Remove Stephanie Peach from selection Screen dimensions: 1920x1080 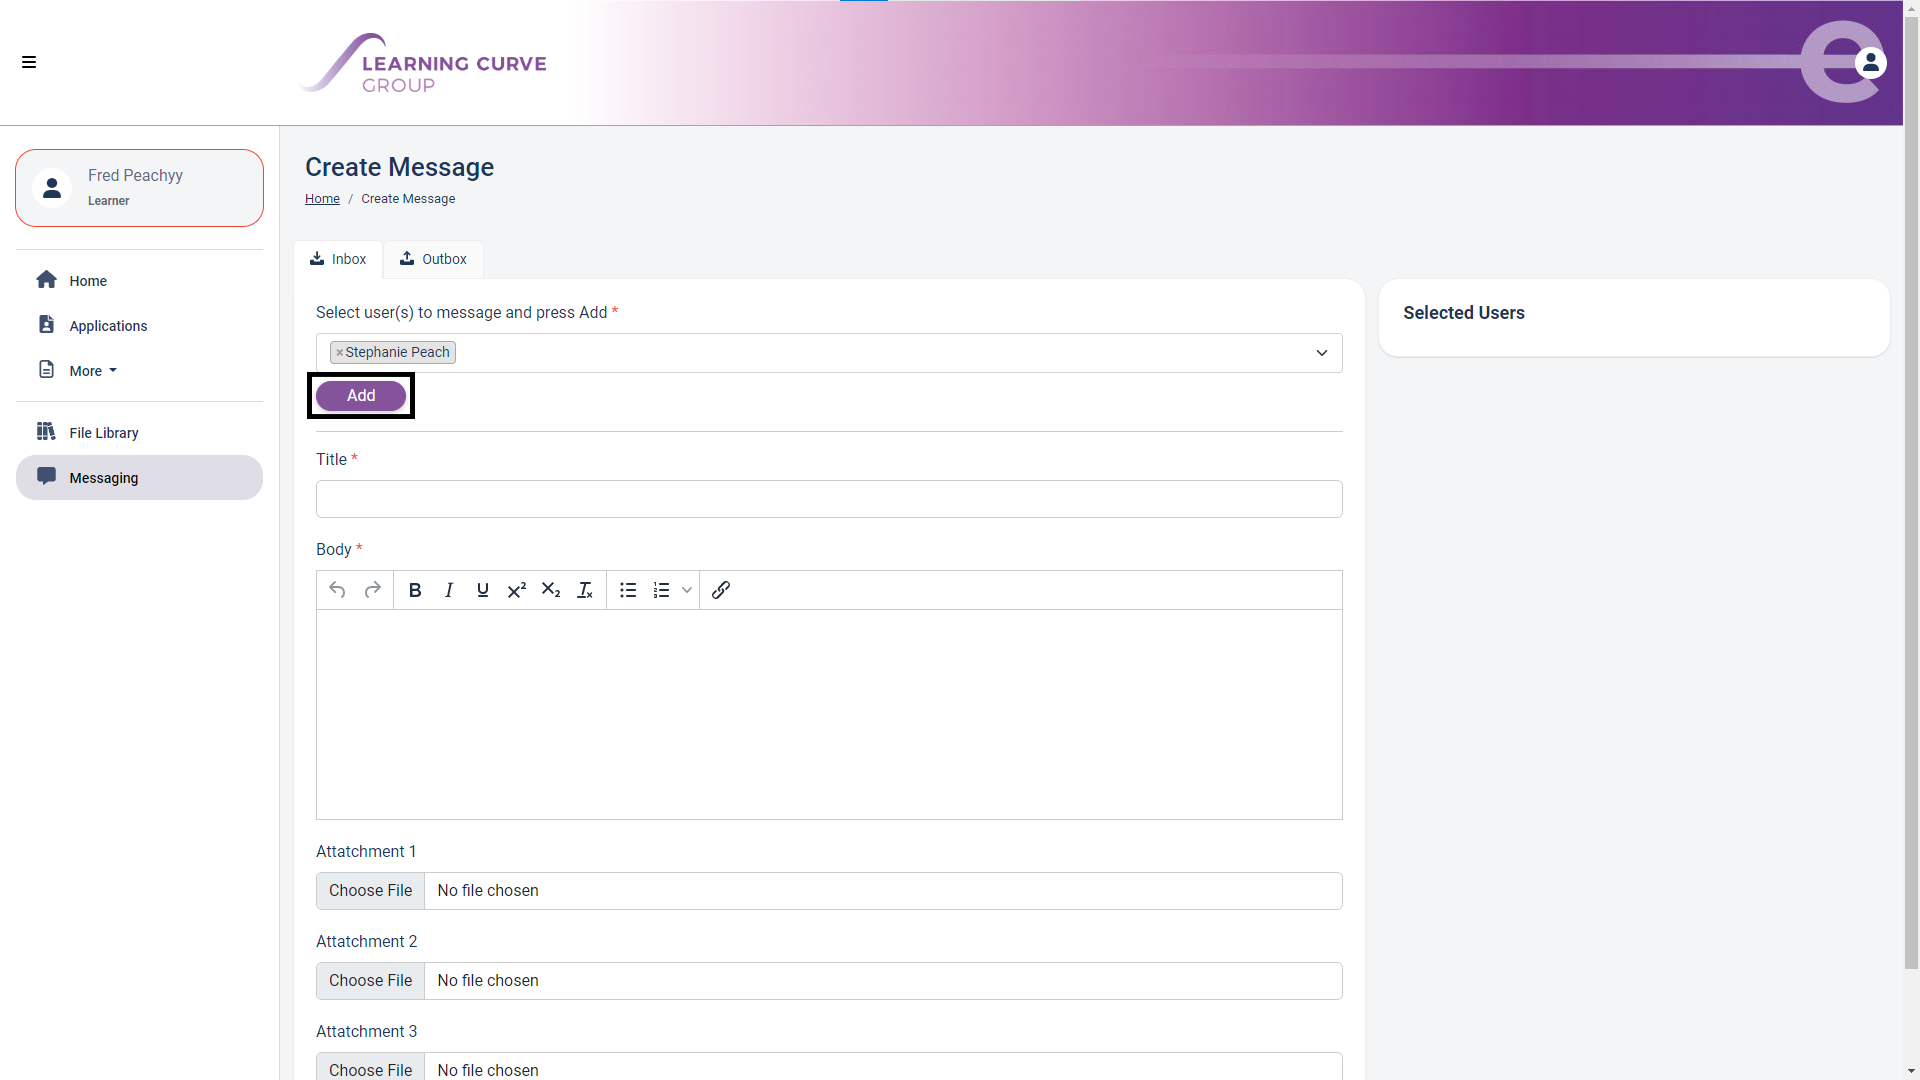[340, 353]
